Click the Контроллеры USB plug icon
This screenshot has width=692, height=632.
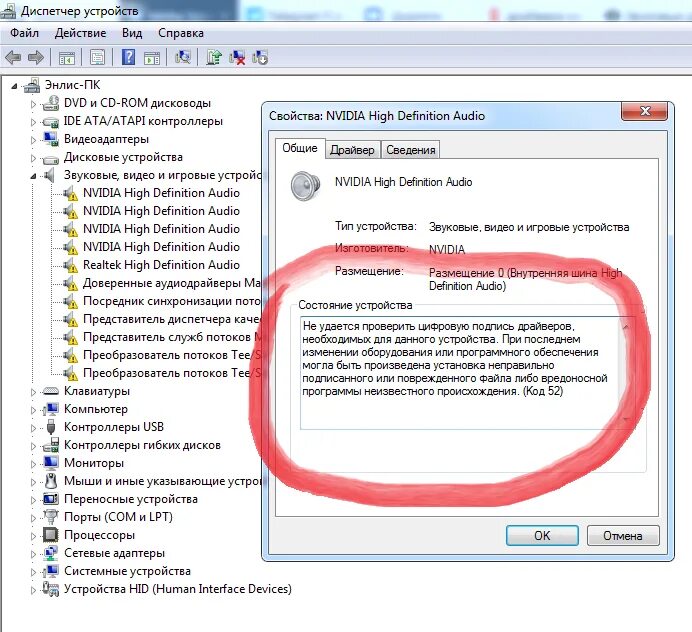tap(51, 427)
